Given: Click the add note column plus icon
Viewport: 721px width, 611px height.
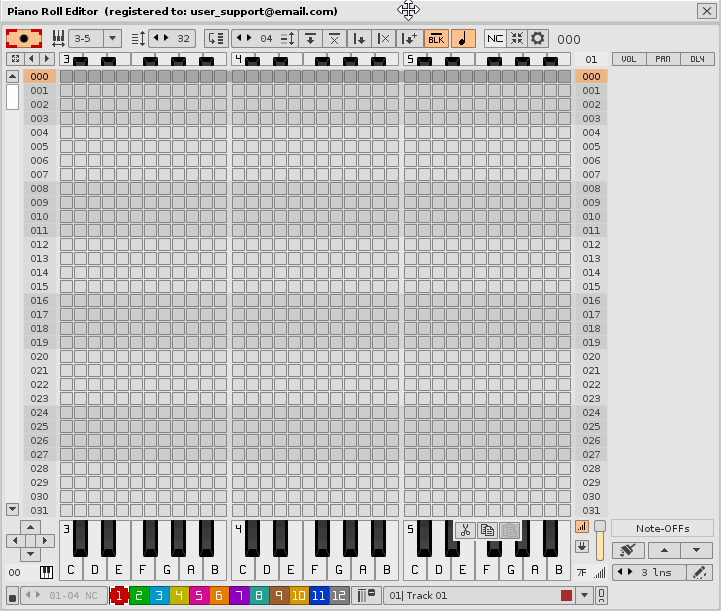Looking at the screenshot, I should (x=409, y=39).
